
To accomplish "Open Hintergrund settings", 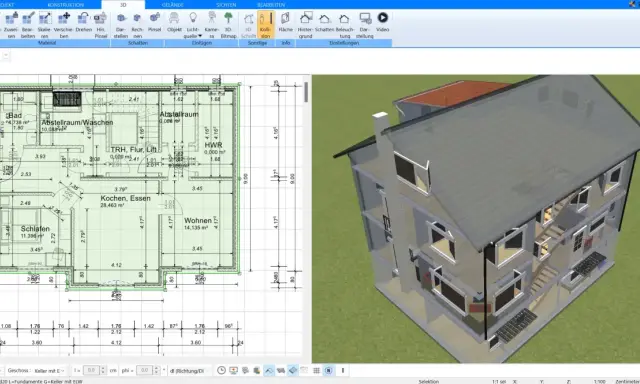I will pos(305,24).
